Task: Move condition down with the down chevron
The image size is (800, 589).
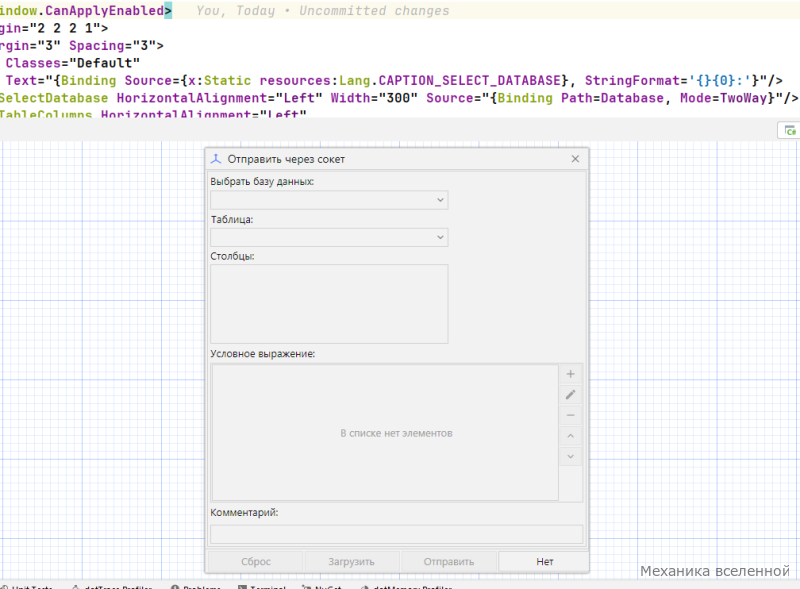Action: click(570, 456)
